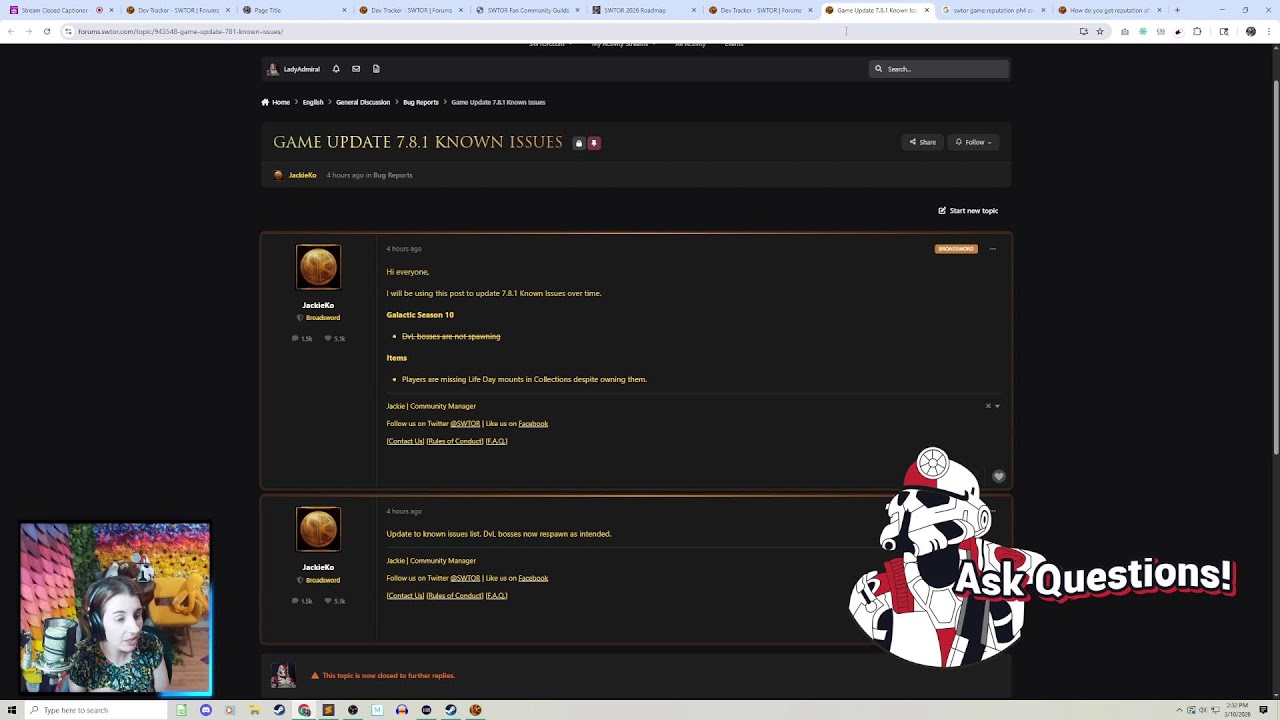Open JackieKo's avatar on the first post
1280x720 pixels.
(x=318, y=267)
